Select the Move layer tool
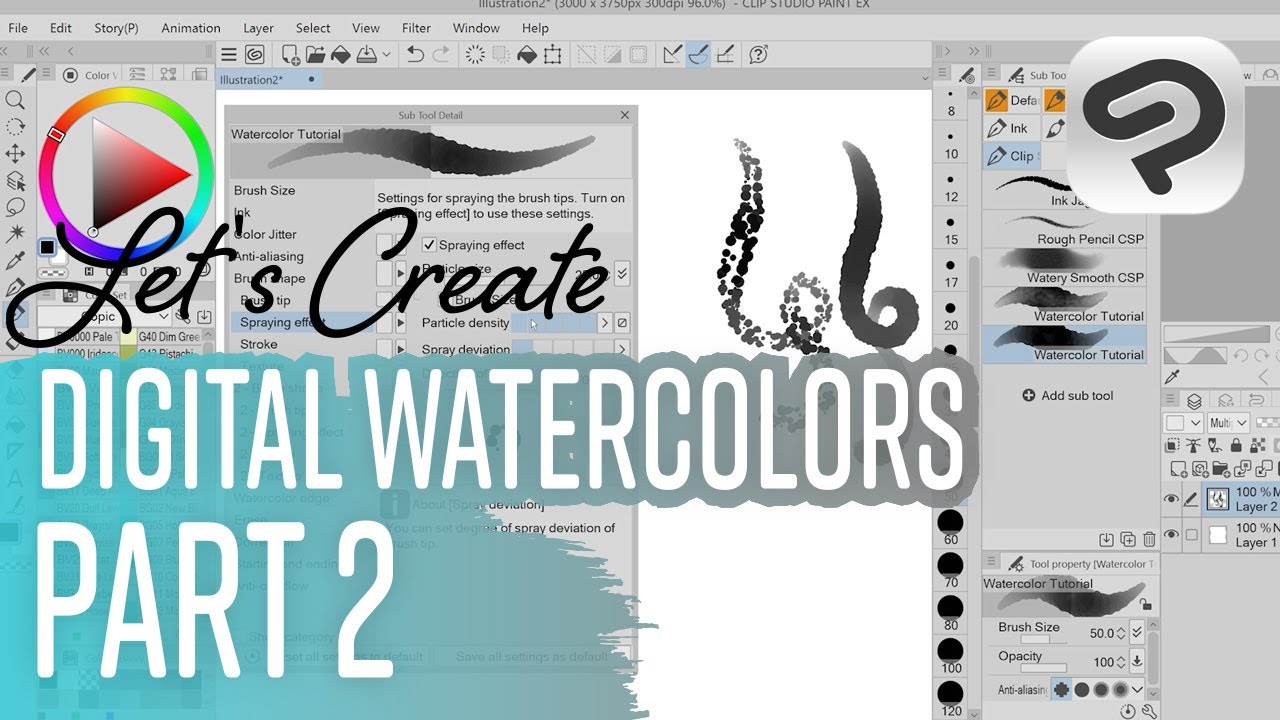1280x720 pixels. point(15,154)
